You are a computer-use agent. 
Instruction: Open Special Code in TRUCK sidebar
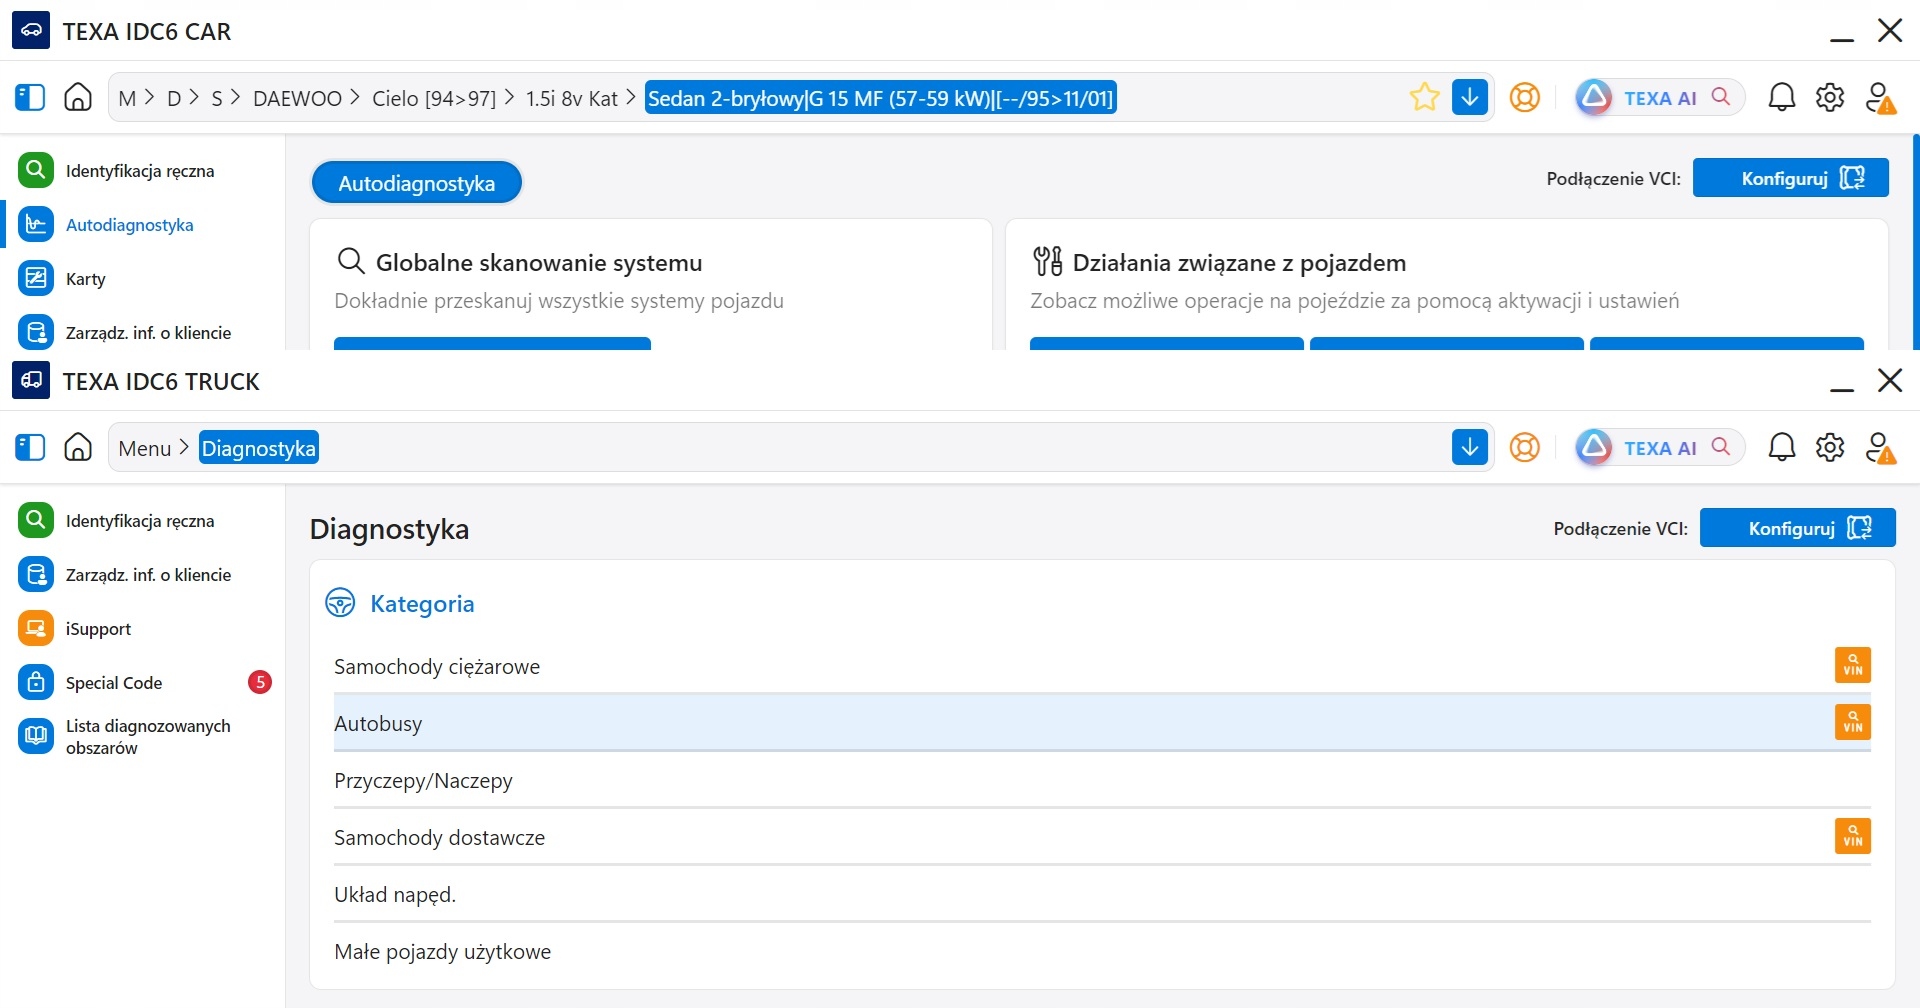[142, 683]
